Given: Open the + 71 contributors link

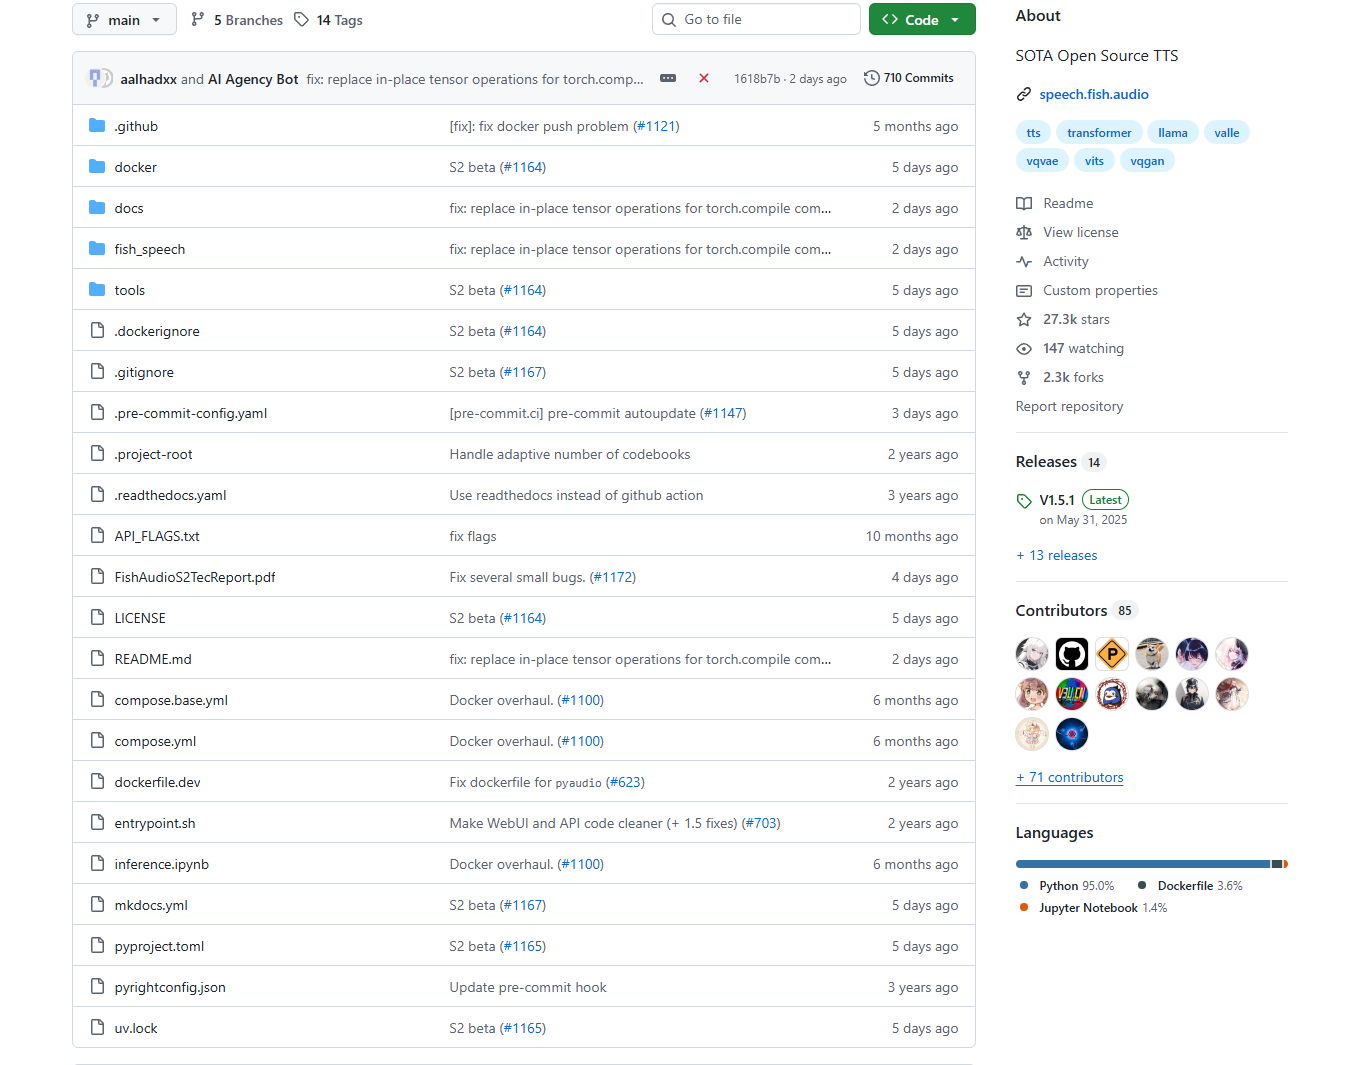Looking at the screenshot, I should click(1070, 777).
